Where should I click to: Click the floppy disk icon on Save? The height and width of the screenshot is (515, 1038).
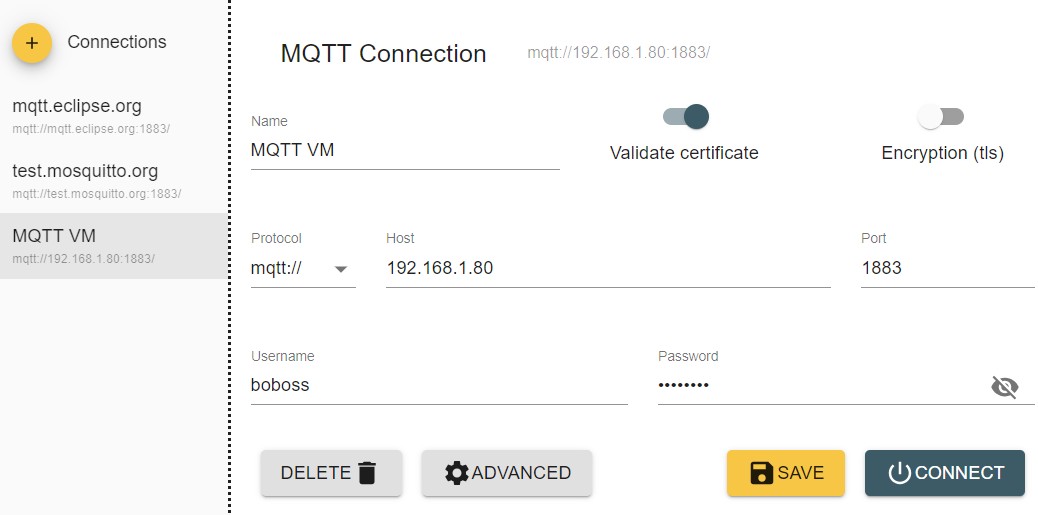(x=762, y=473)
